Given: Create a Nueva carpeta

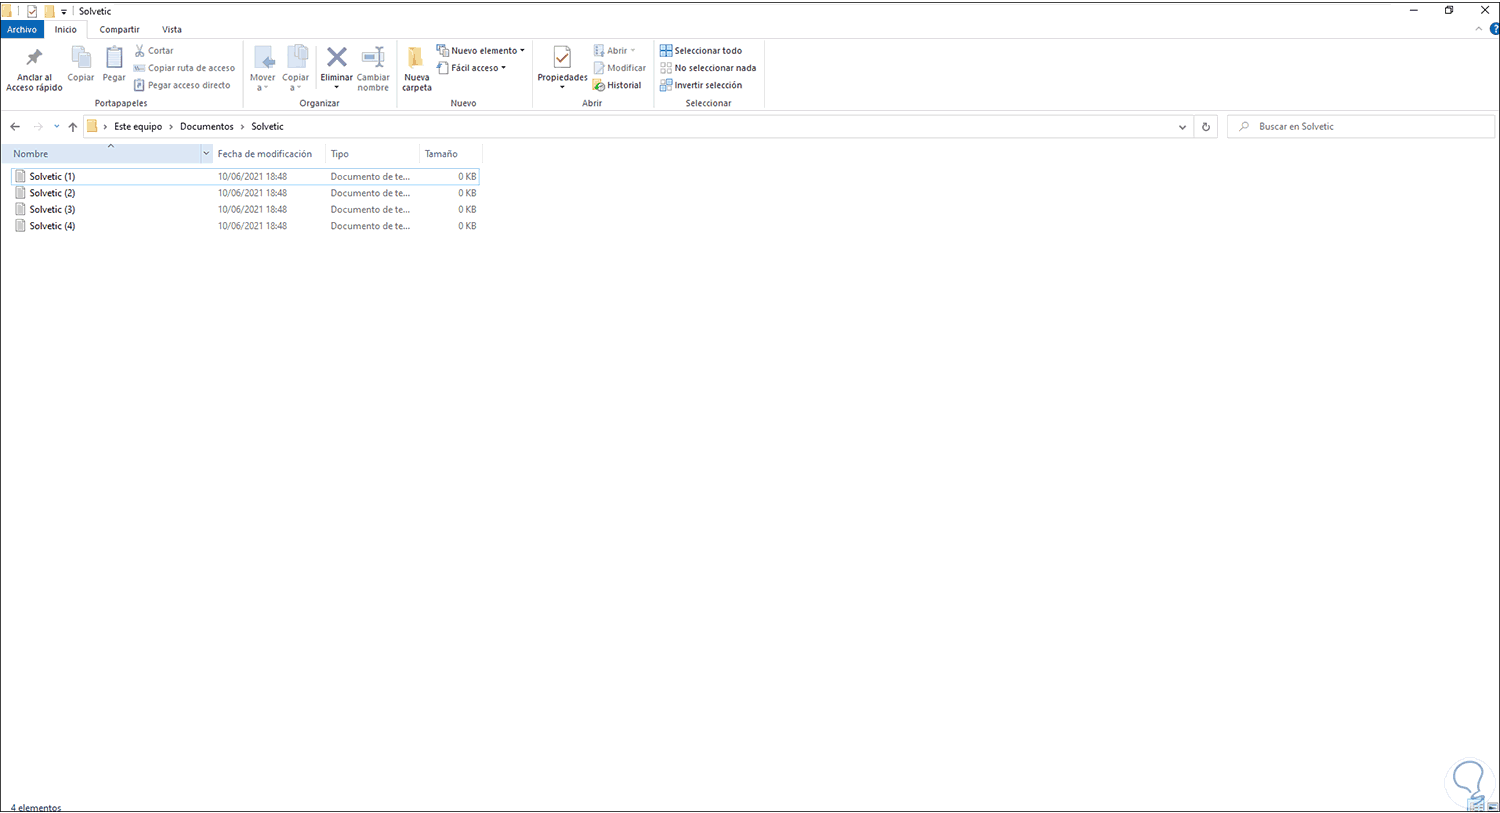Looking at the screenshot, I should (417, 68).
